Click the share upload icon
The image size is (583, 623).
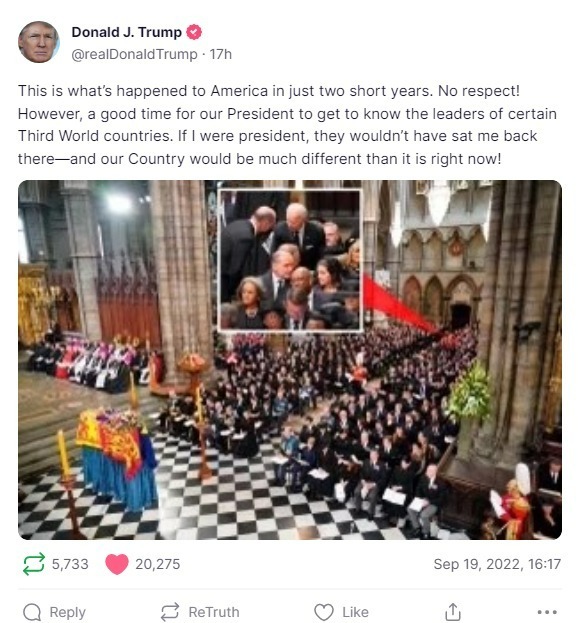[x=453, y=611]
